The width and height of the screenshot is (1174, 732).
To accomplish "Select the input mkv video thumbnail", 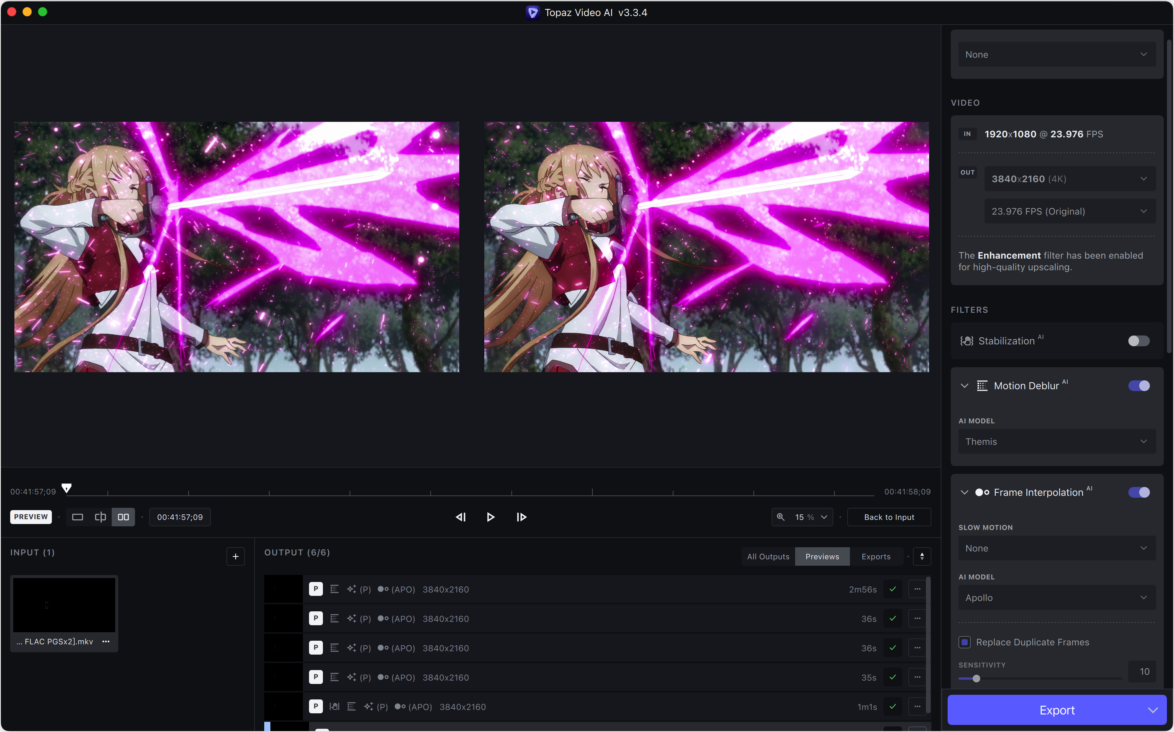I will (64, 606).
